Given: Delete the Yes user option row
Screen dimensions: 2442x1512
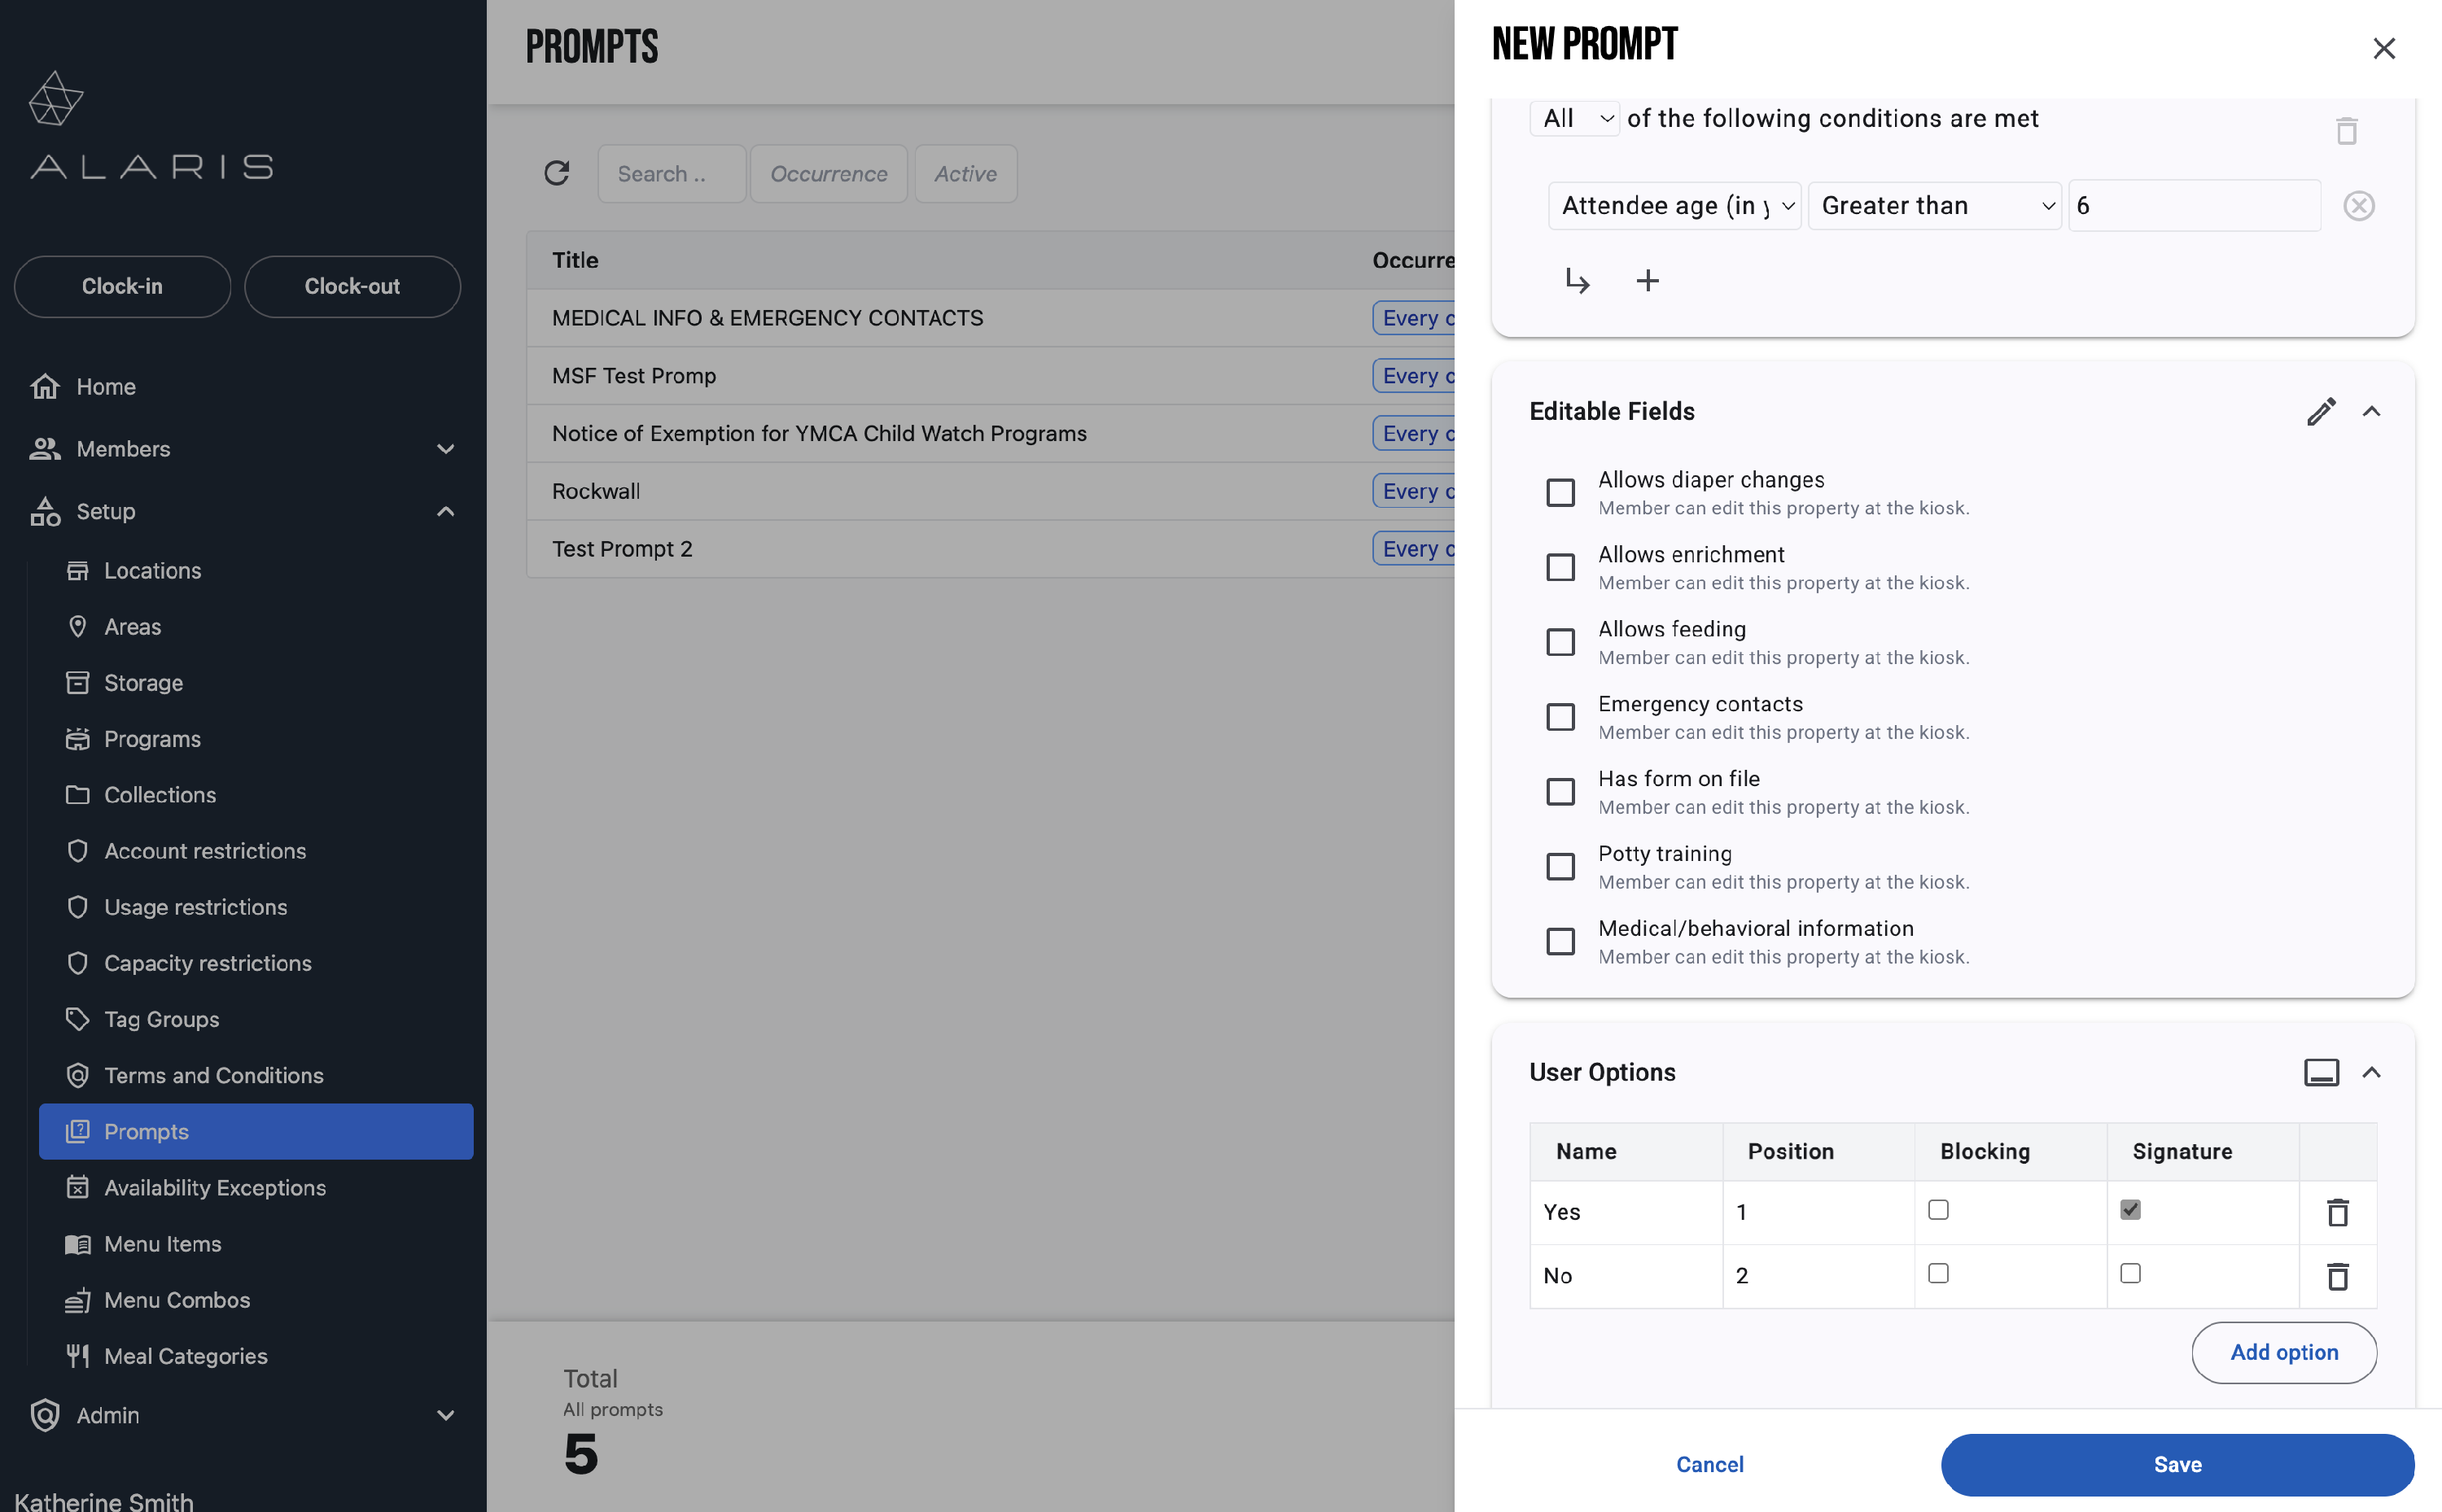Looking at the screenshot, I should point(2337,1212).
